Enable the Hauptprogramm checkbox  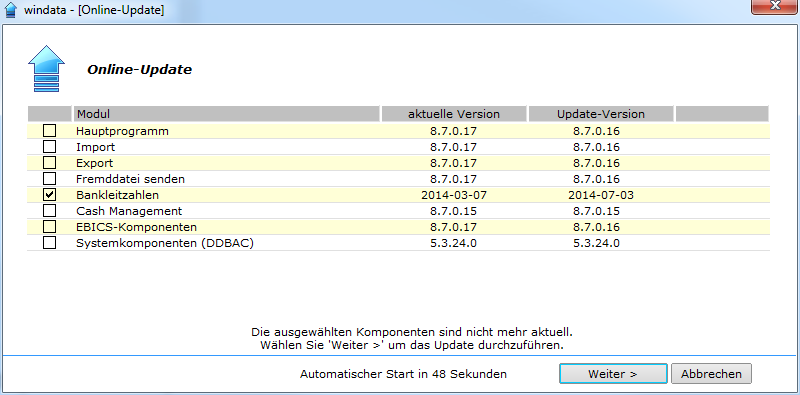pos(49,131)
